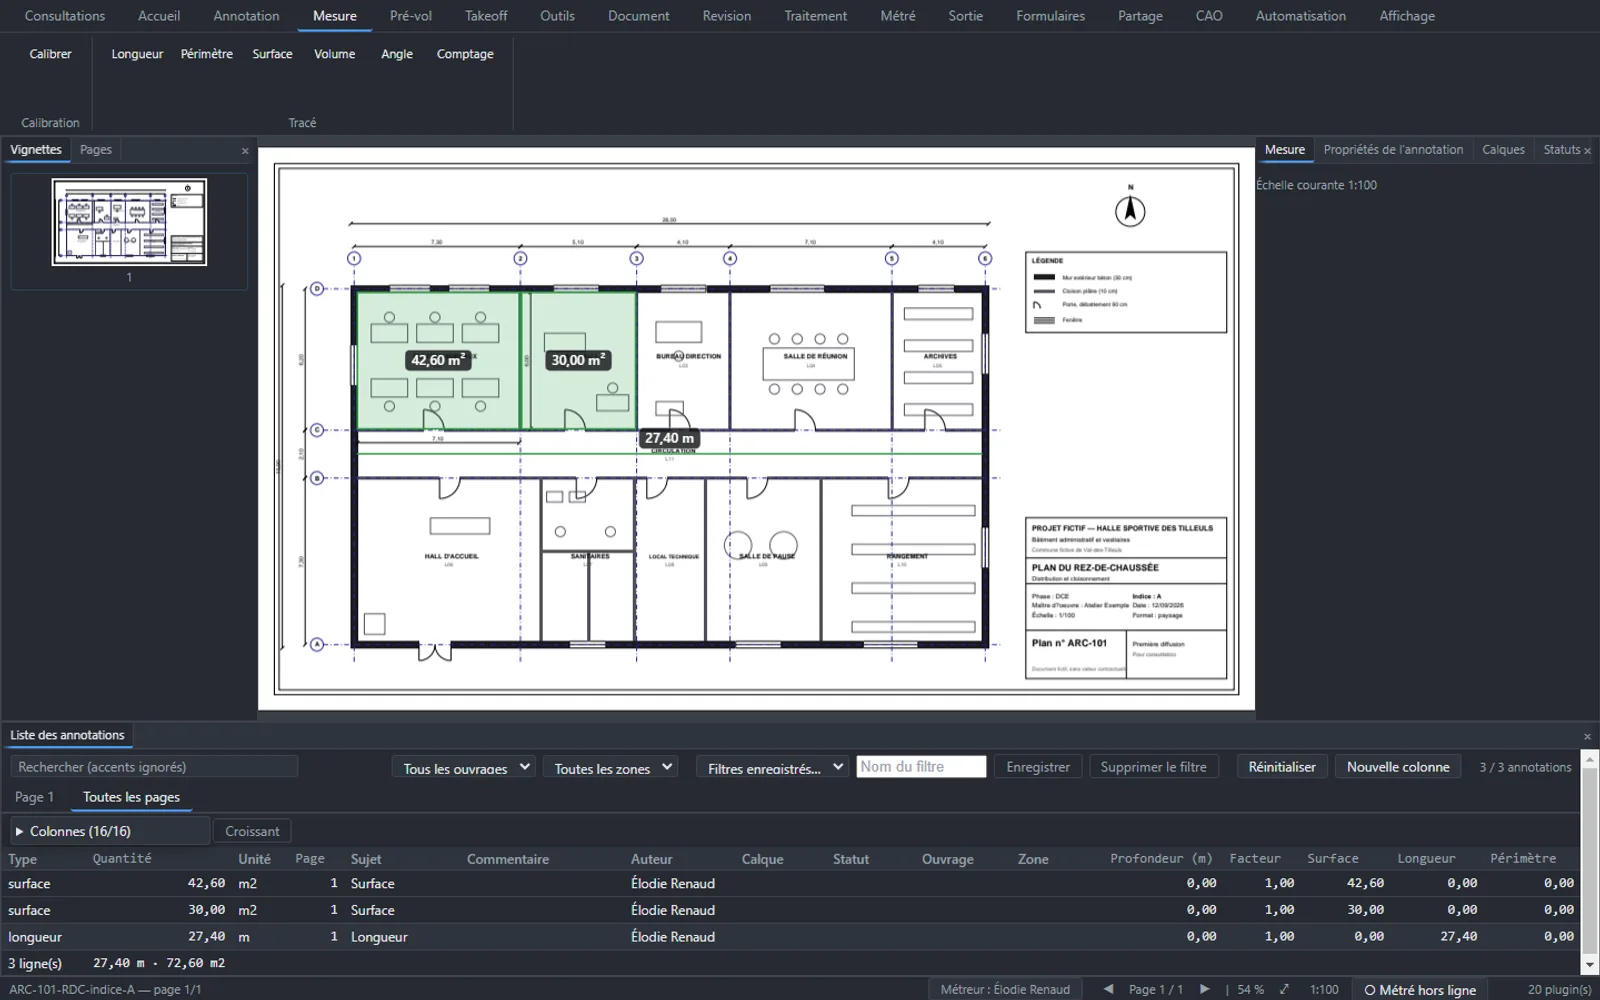
Task: Click the Nouvelle colonne button
Action: [1398, 767]
